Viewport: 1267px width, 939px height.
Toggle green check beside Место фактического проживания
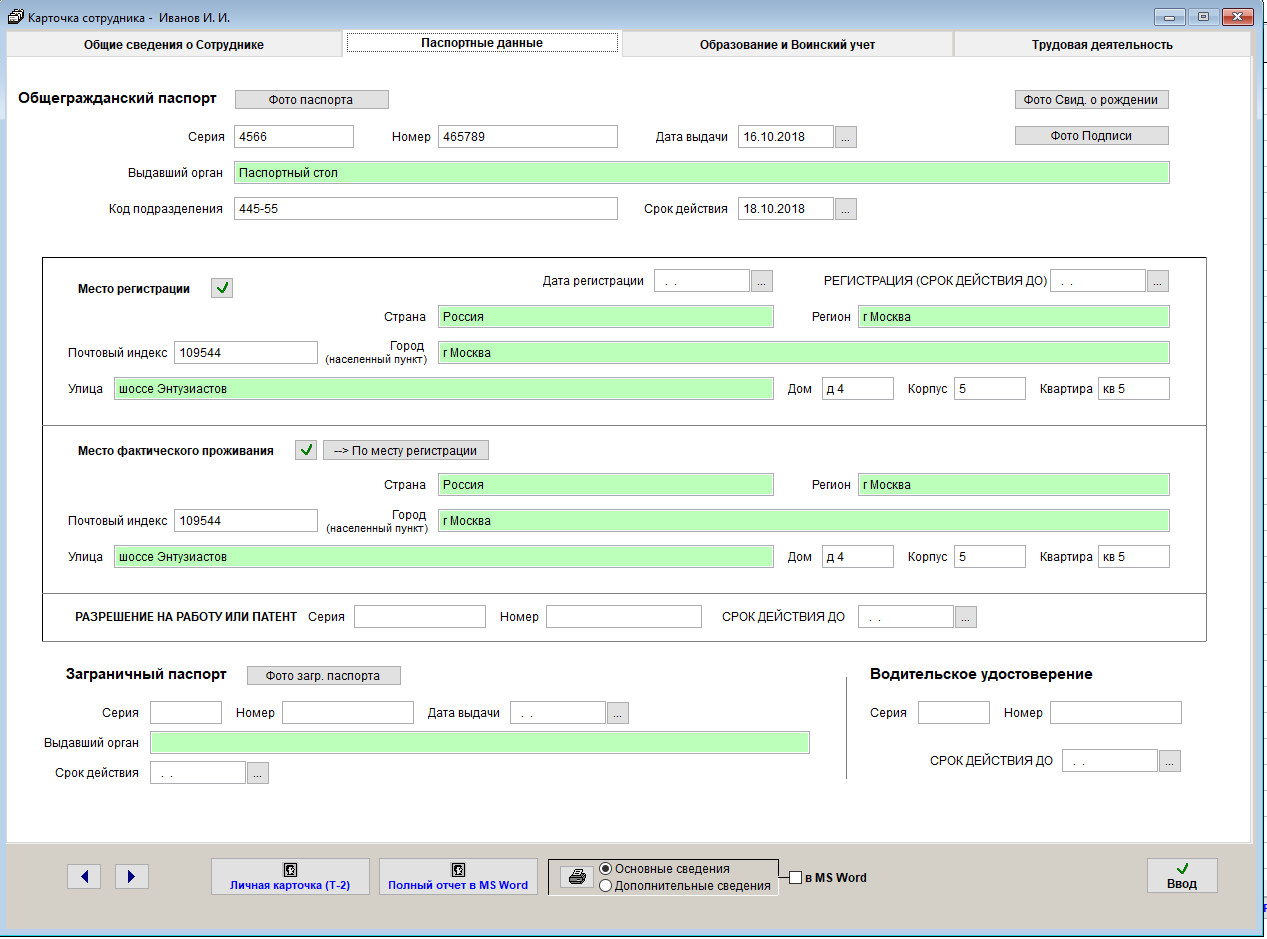306,450
